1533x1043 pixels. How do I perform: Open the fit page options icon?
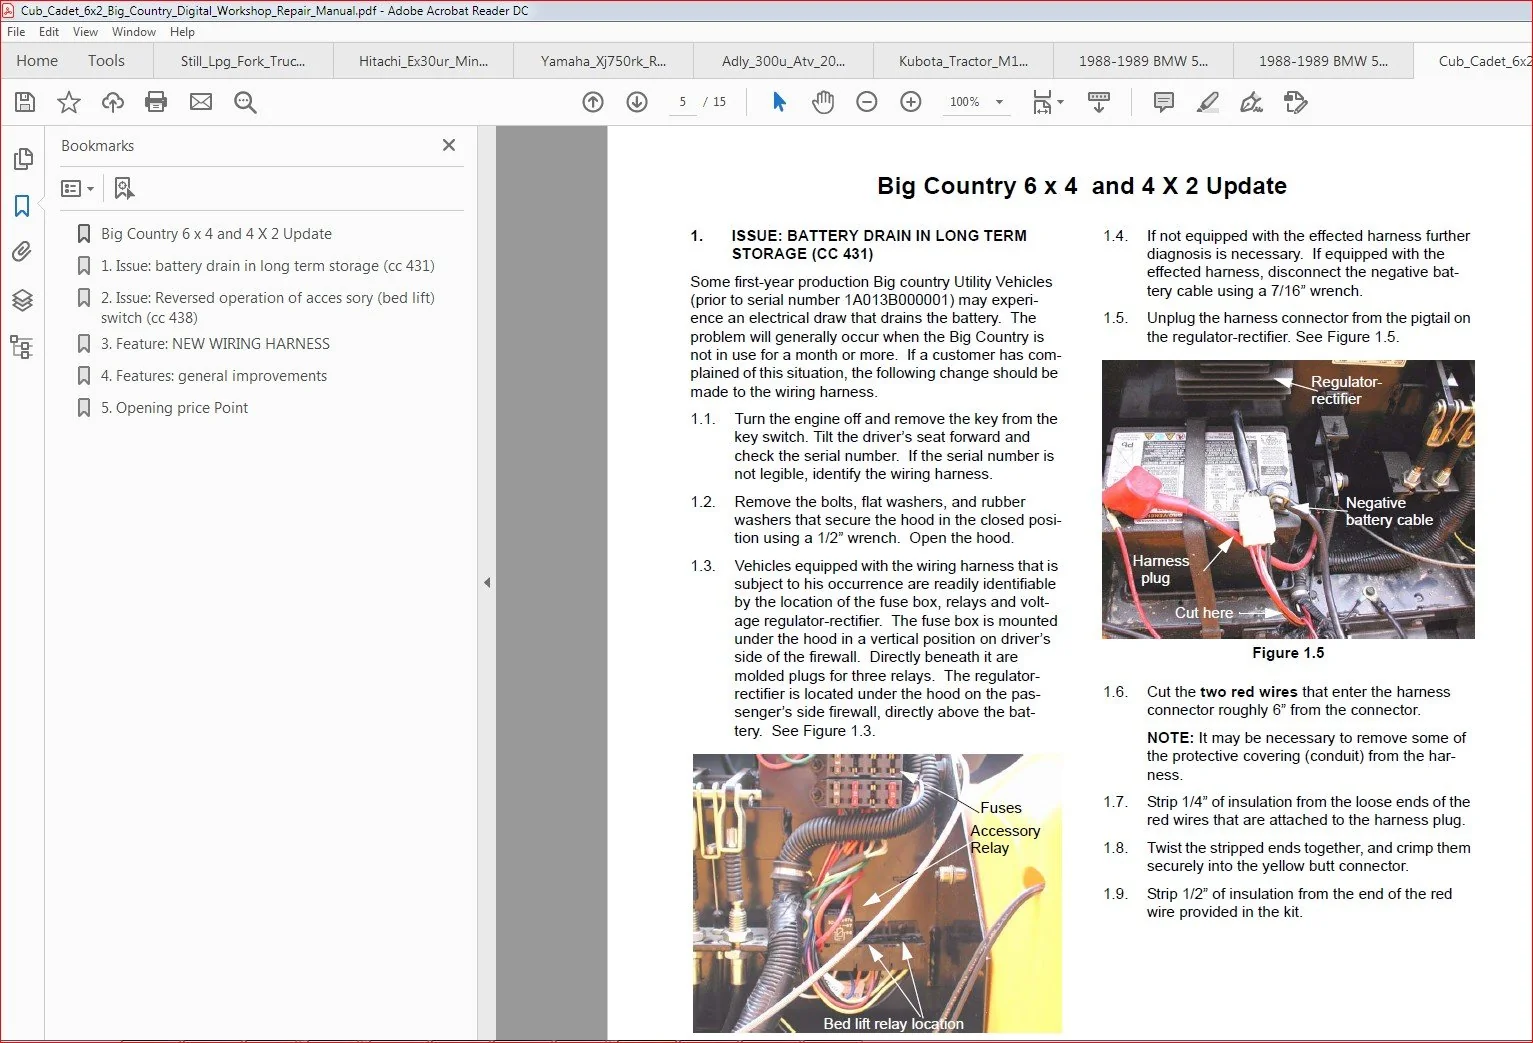(x=1047, y=102)
